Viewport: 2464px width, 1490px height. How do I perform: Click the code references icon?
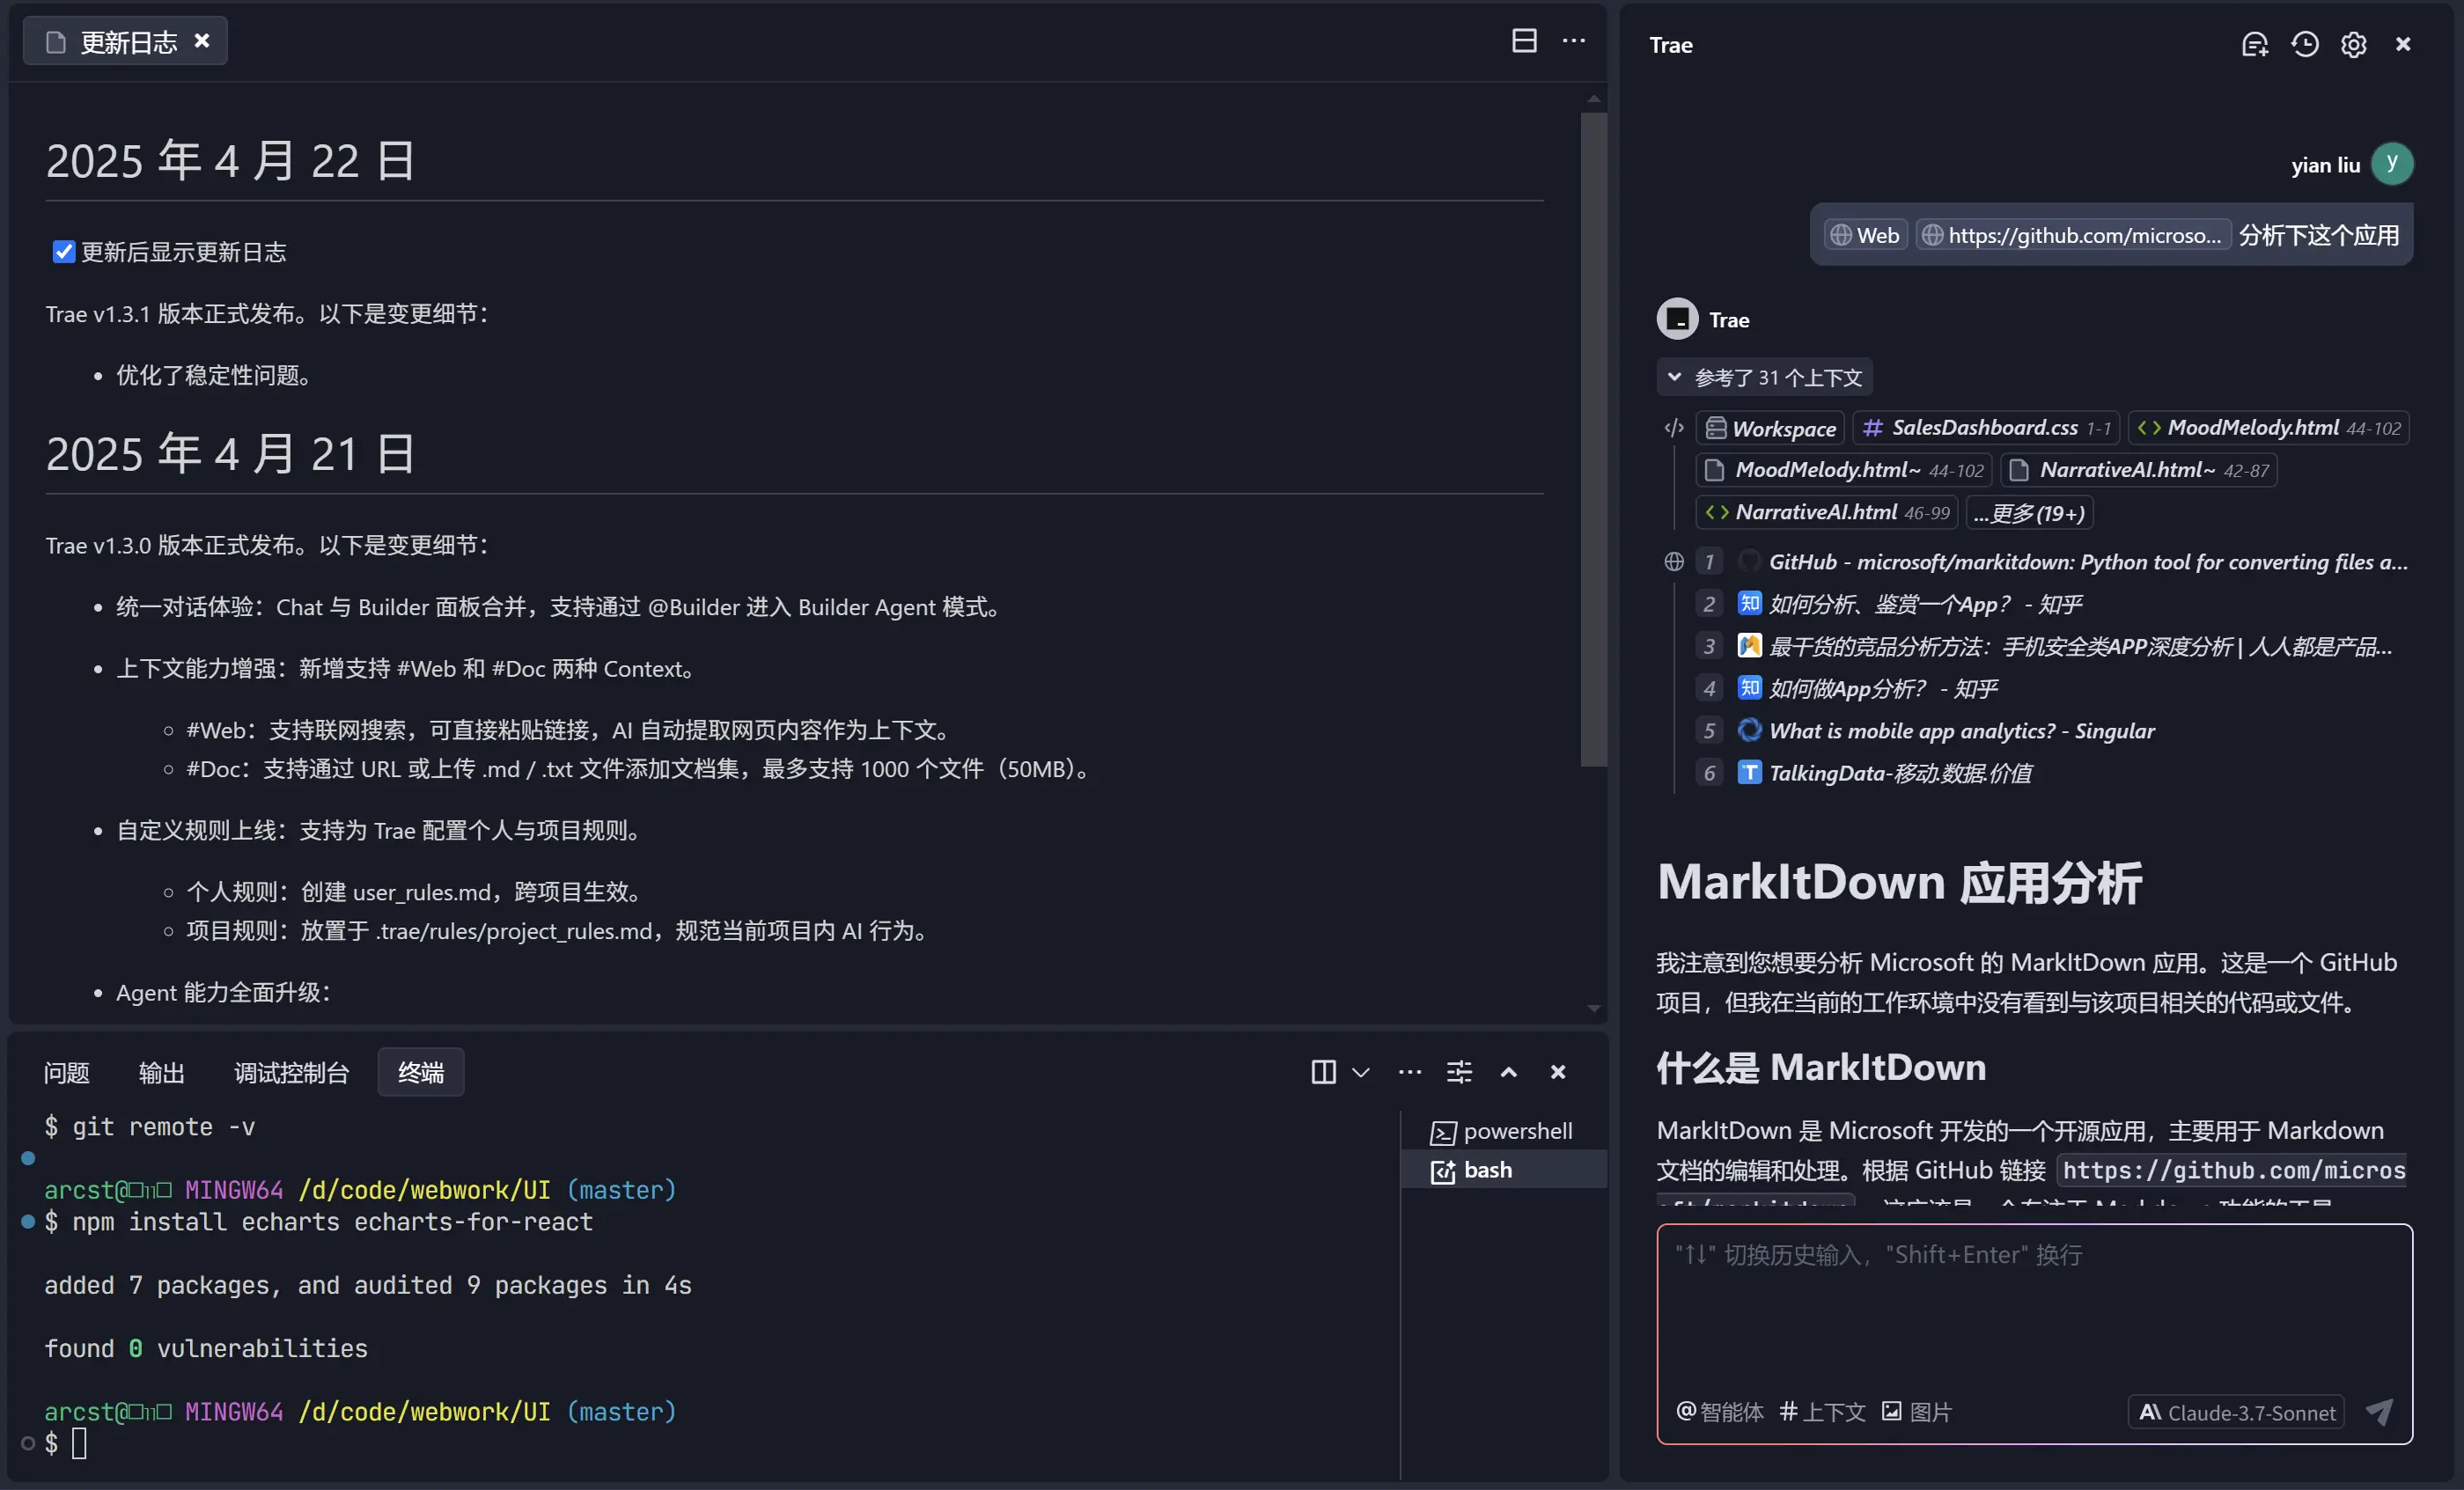[1674, 428]
